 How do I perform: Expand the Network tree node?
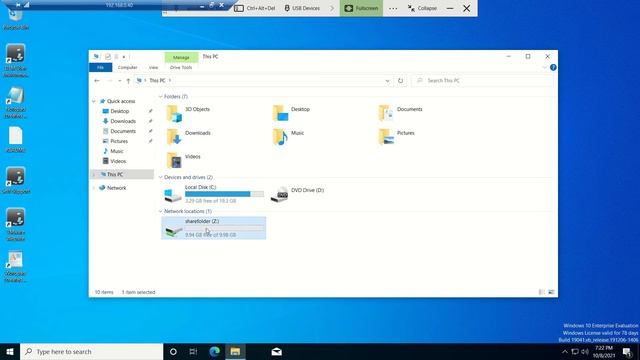(x=94, y=188)
